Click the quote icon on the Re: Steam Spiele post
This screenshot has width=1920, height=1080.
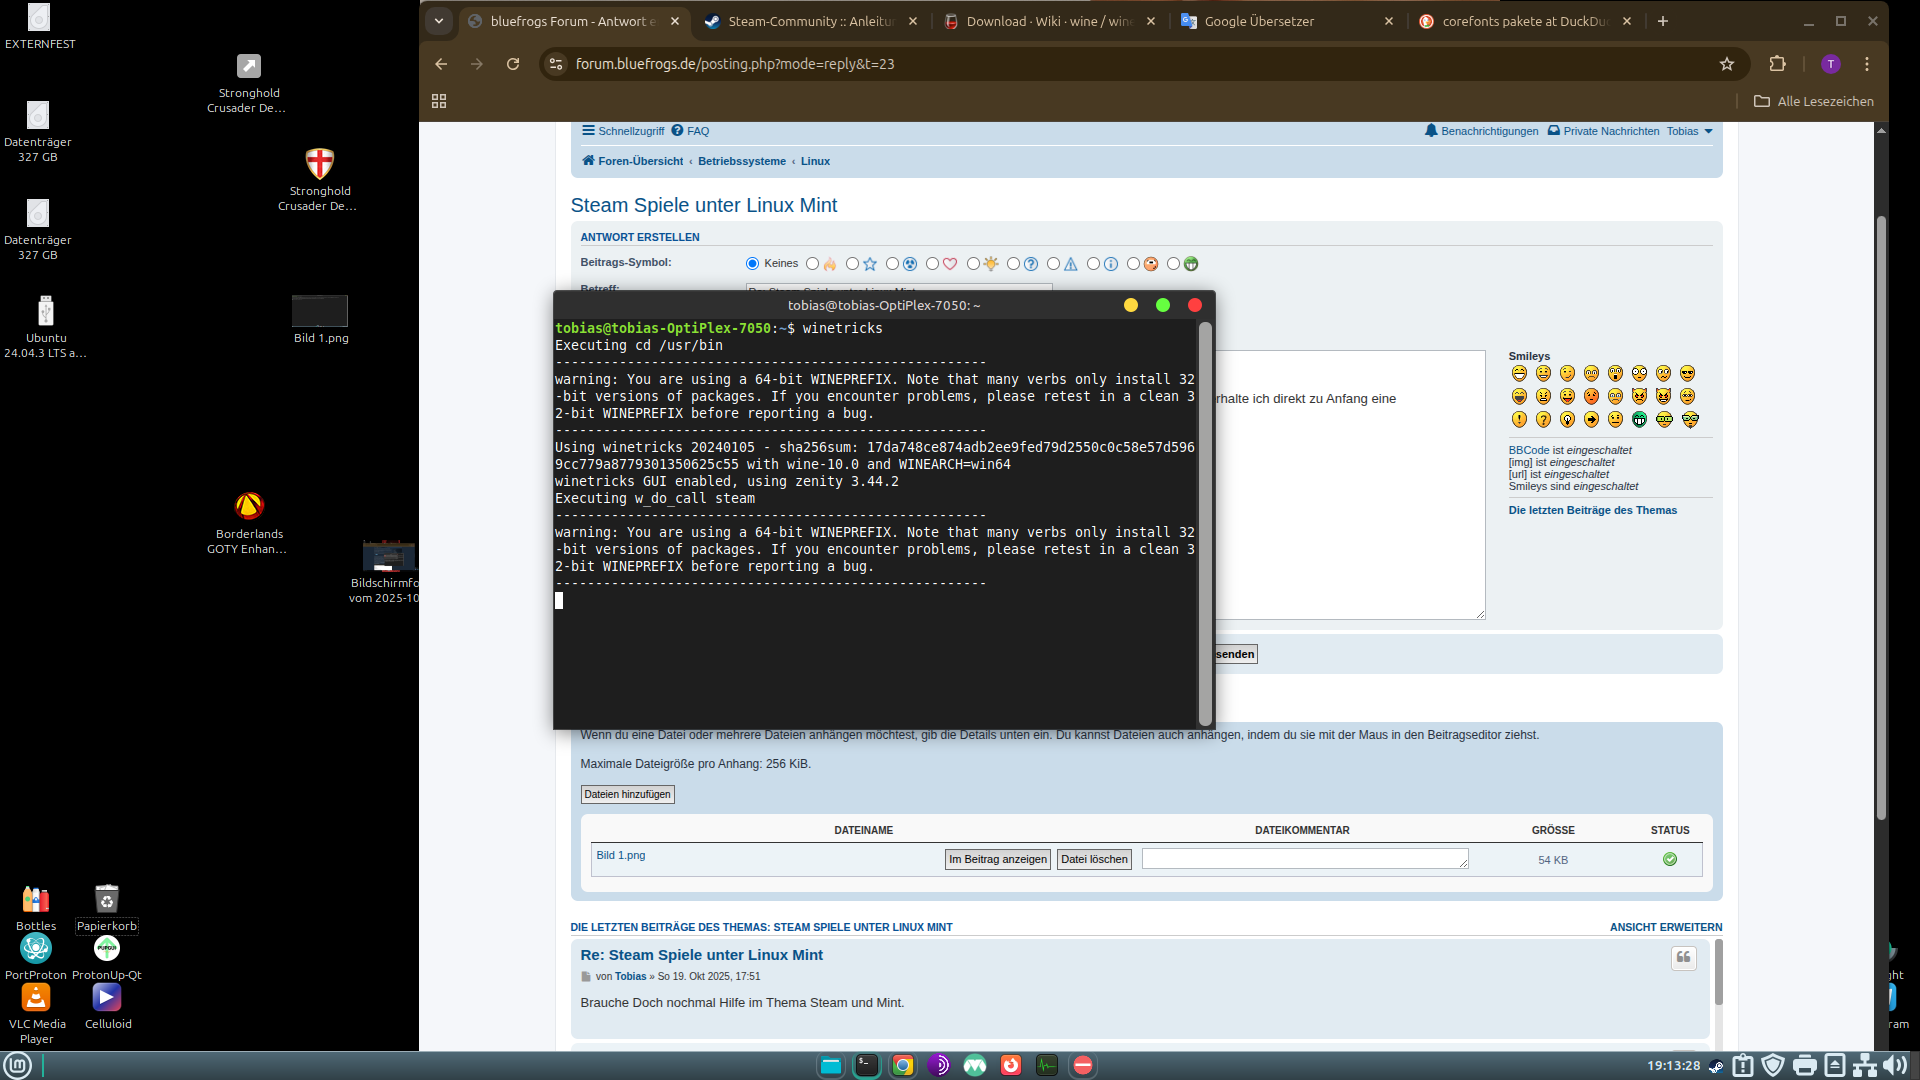(1684, 958)
